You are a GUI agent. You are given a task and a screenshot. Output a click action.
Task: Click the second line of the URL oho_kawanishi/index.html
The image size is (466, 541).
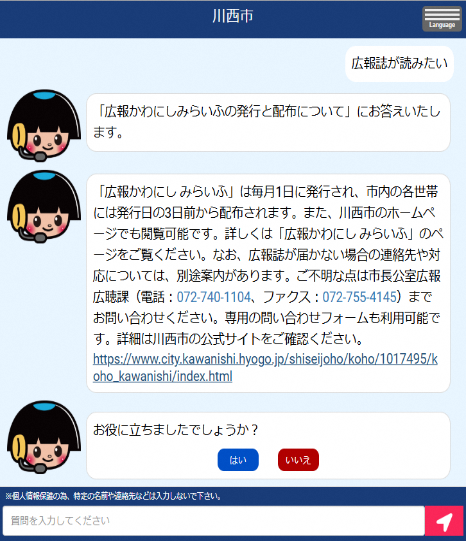pyautogui.click(x=162, y=376)
